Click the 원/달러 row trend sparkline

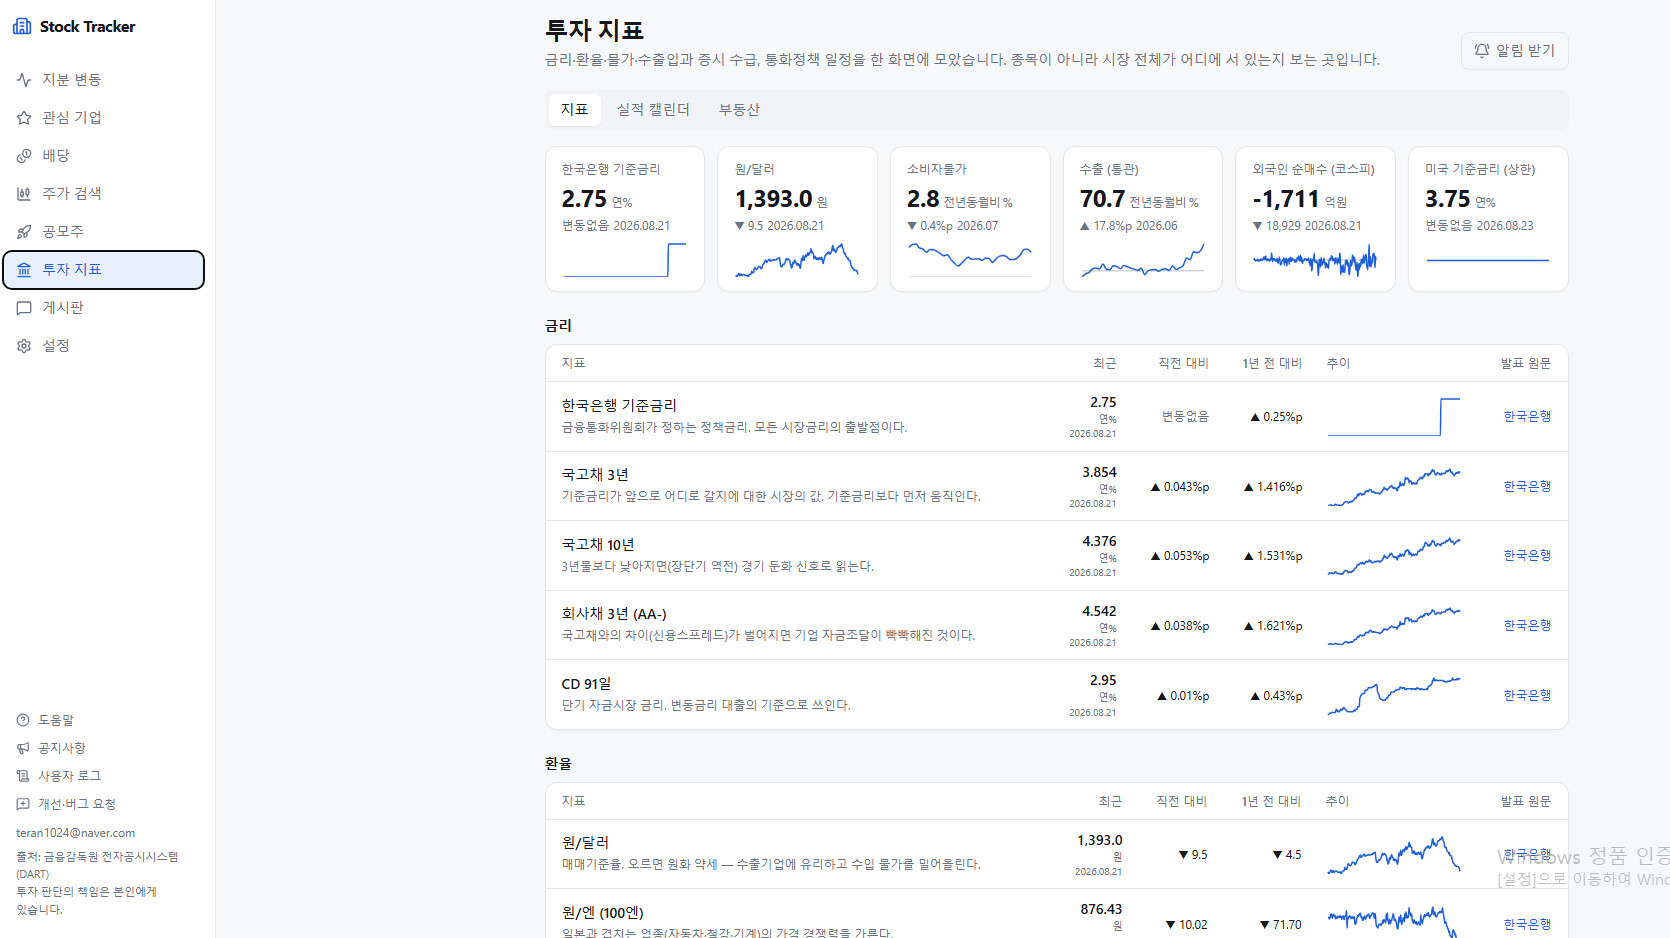(x=1394, y=855)
